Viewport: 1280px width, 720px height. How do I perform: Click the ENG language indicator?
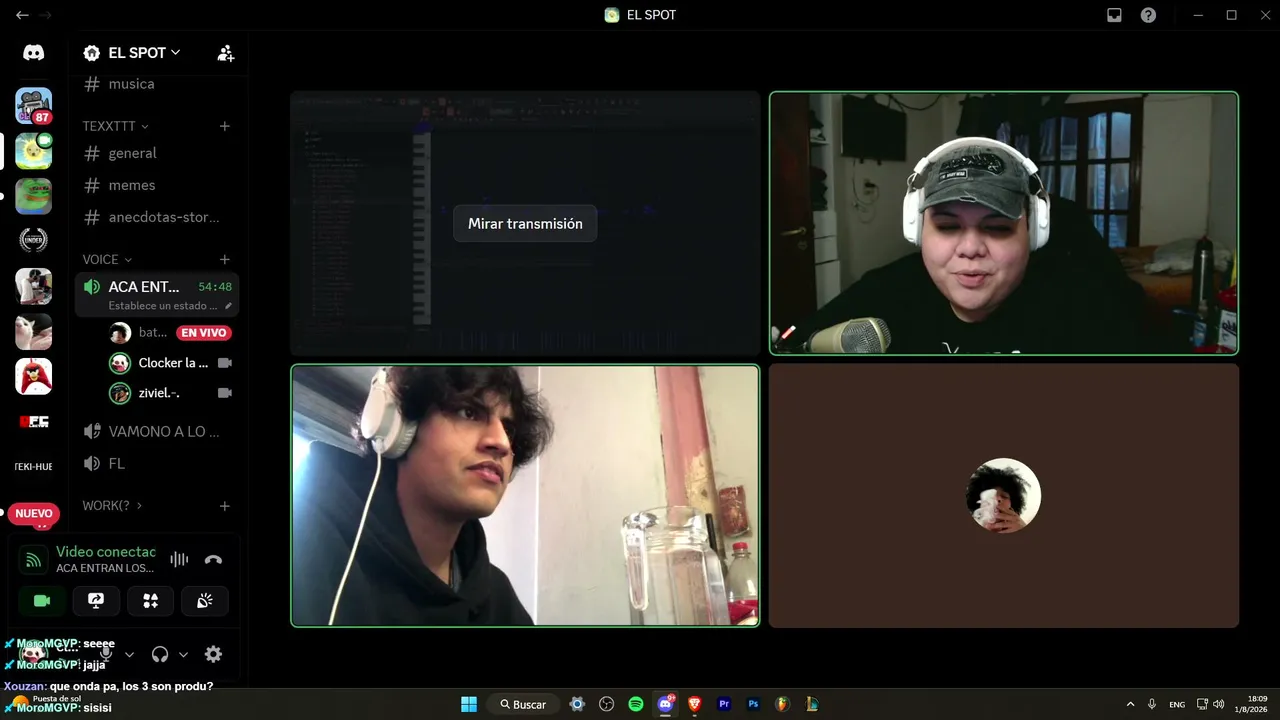1177,704
